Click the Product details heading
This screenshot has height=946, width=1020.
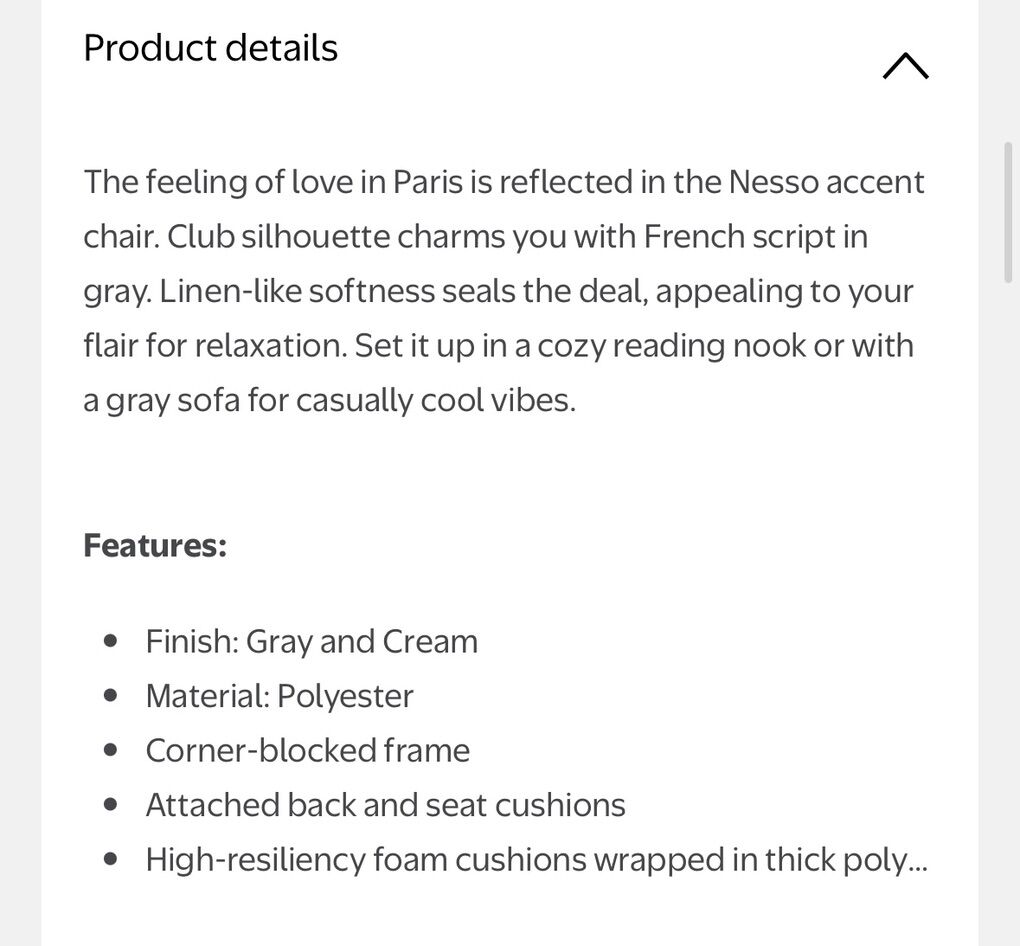pyautogui.click(x=210, y=48)
